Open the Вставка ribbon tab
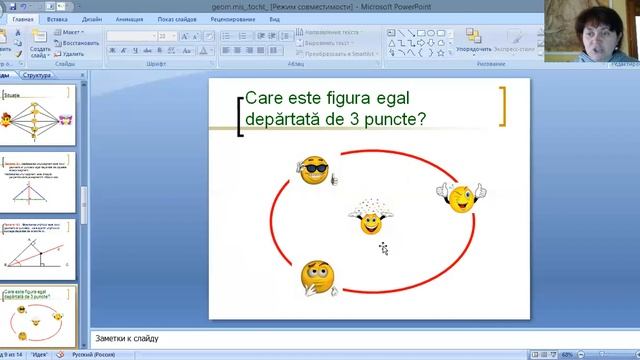 coord(57,19)
